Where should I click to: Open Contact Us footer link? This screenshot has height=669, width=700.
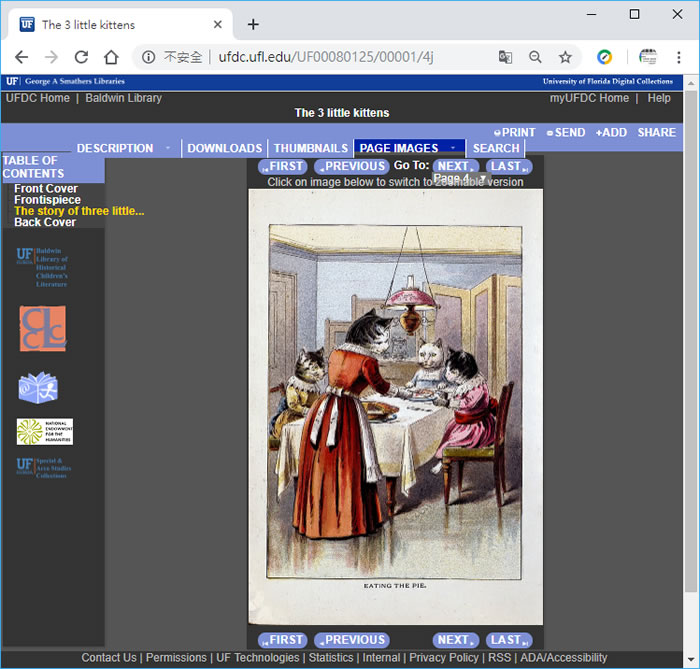point(109,658)
